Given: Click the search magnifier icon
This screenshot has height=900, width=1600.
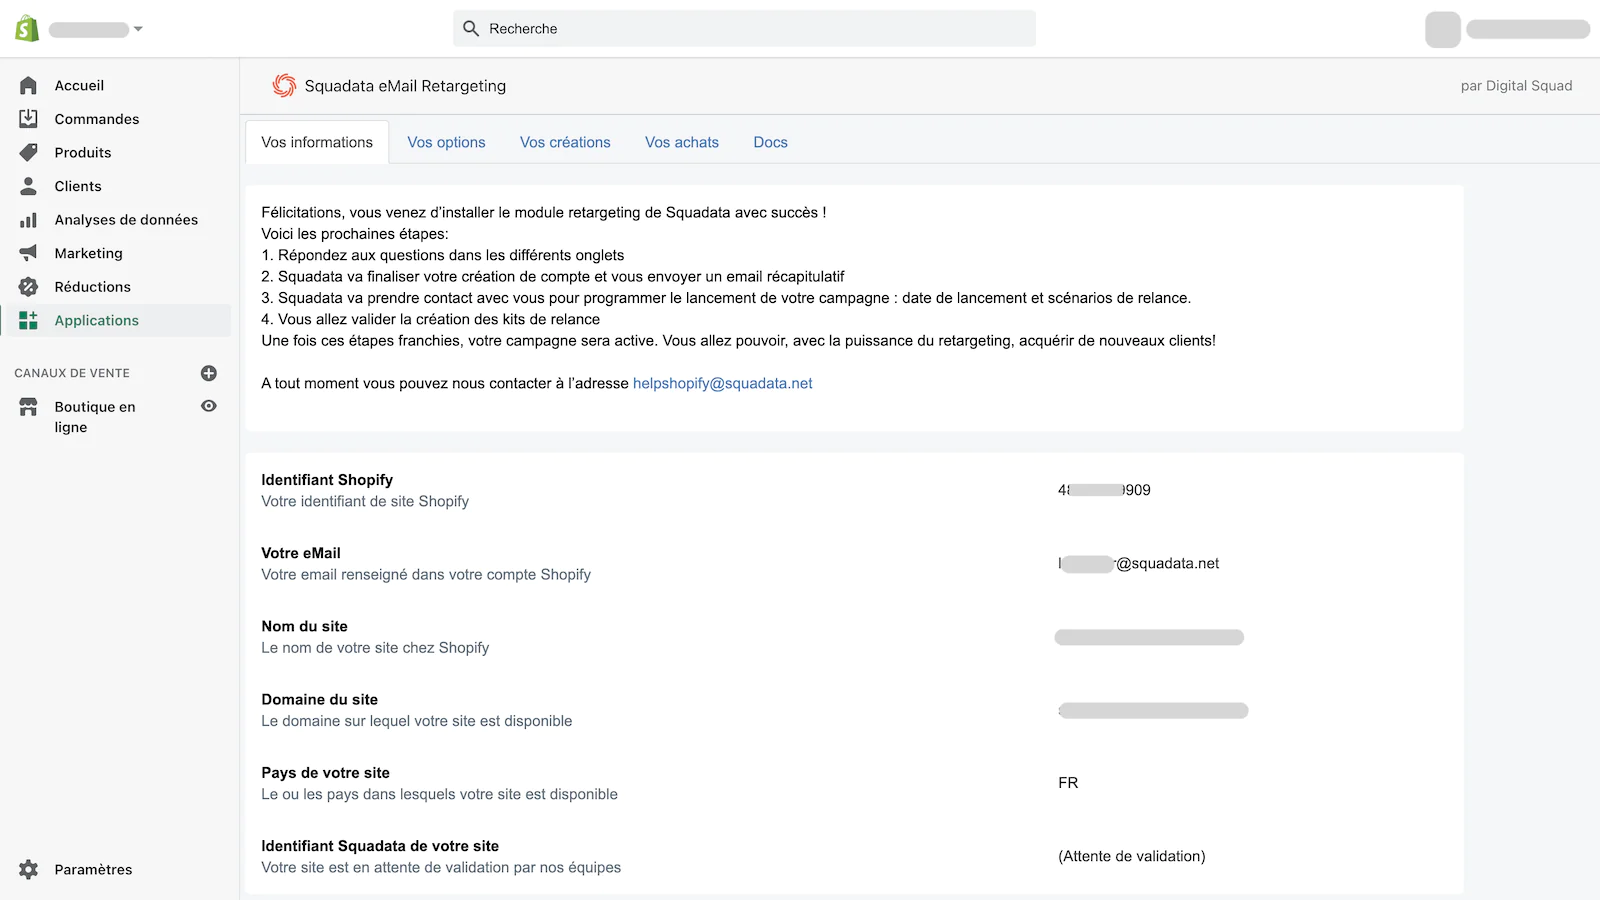Looking at the screenshot, I should tap(471, 29).
